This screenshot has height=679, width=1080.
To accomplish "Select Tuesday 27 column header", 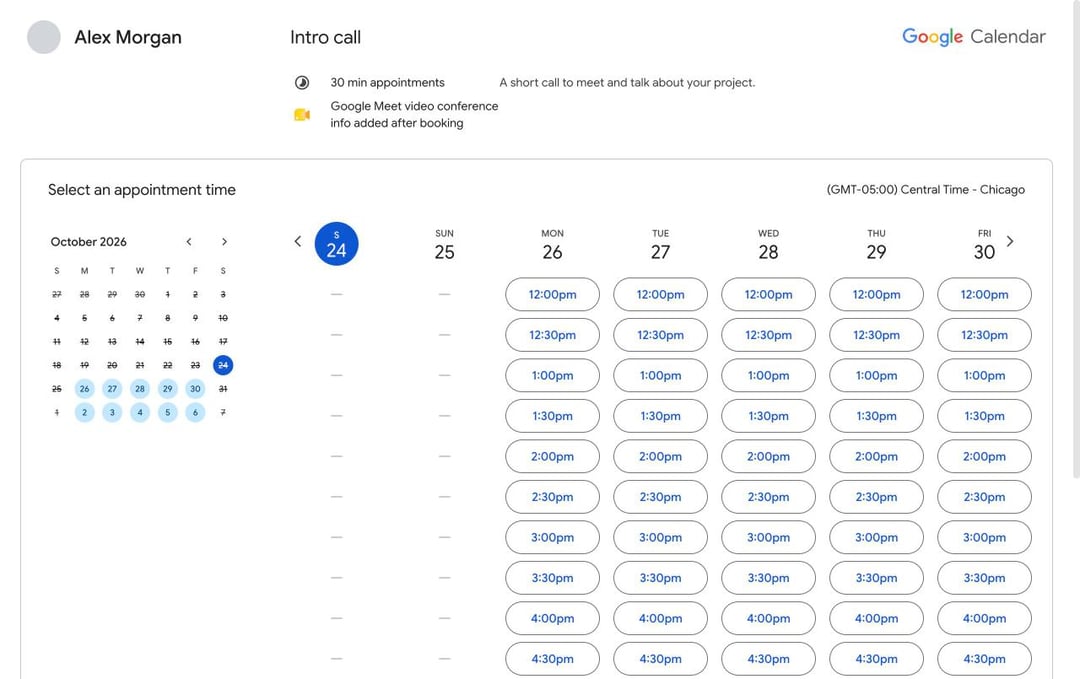I will pos(661,245).
